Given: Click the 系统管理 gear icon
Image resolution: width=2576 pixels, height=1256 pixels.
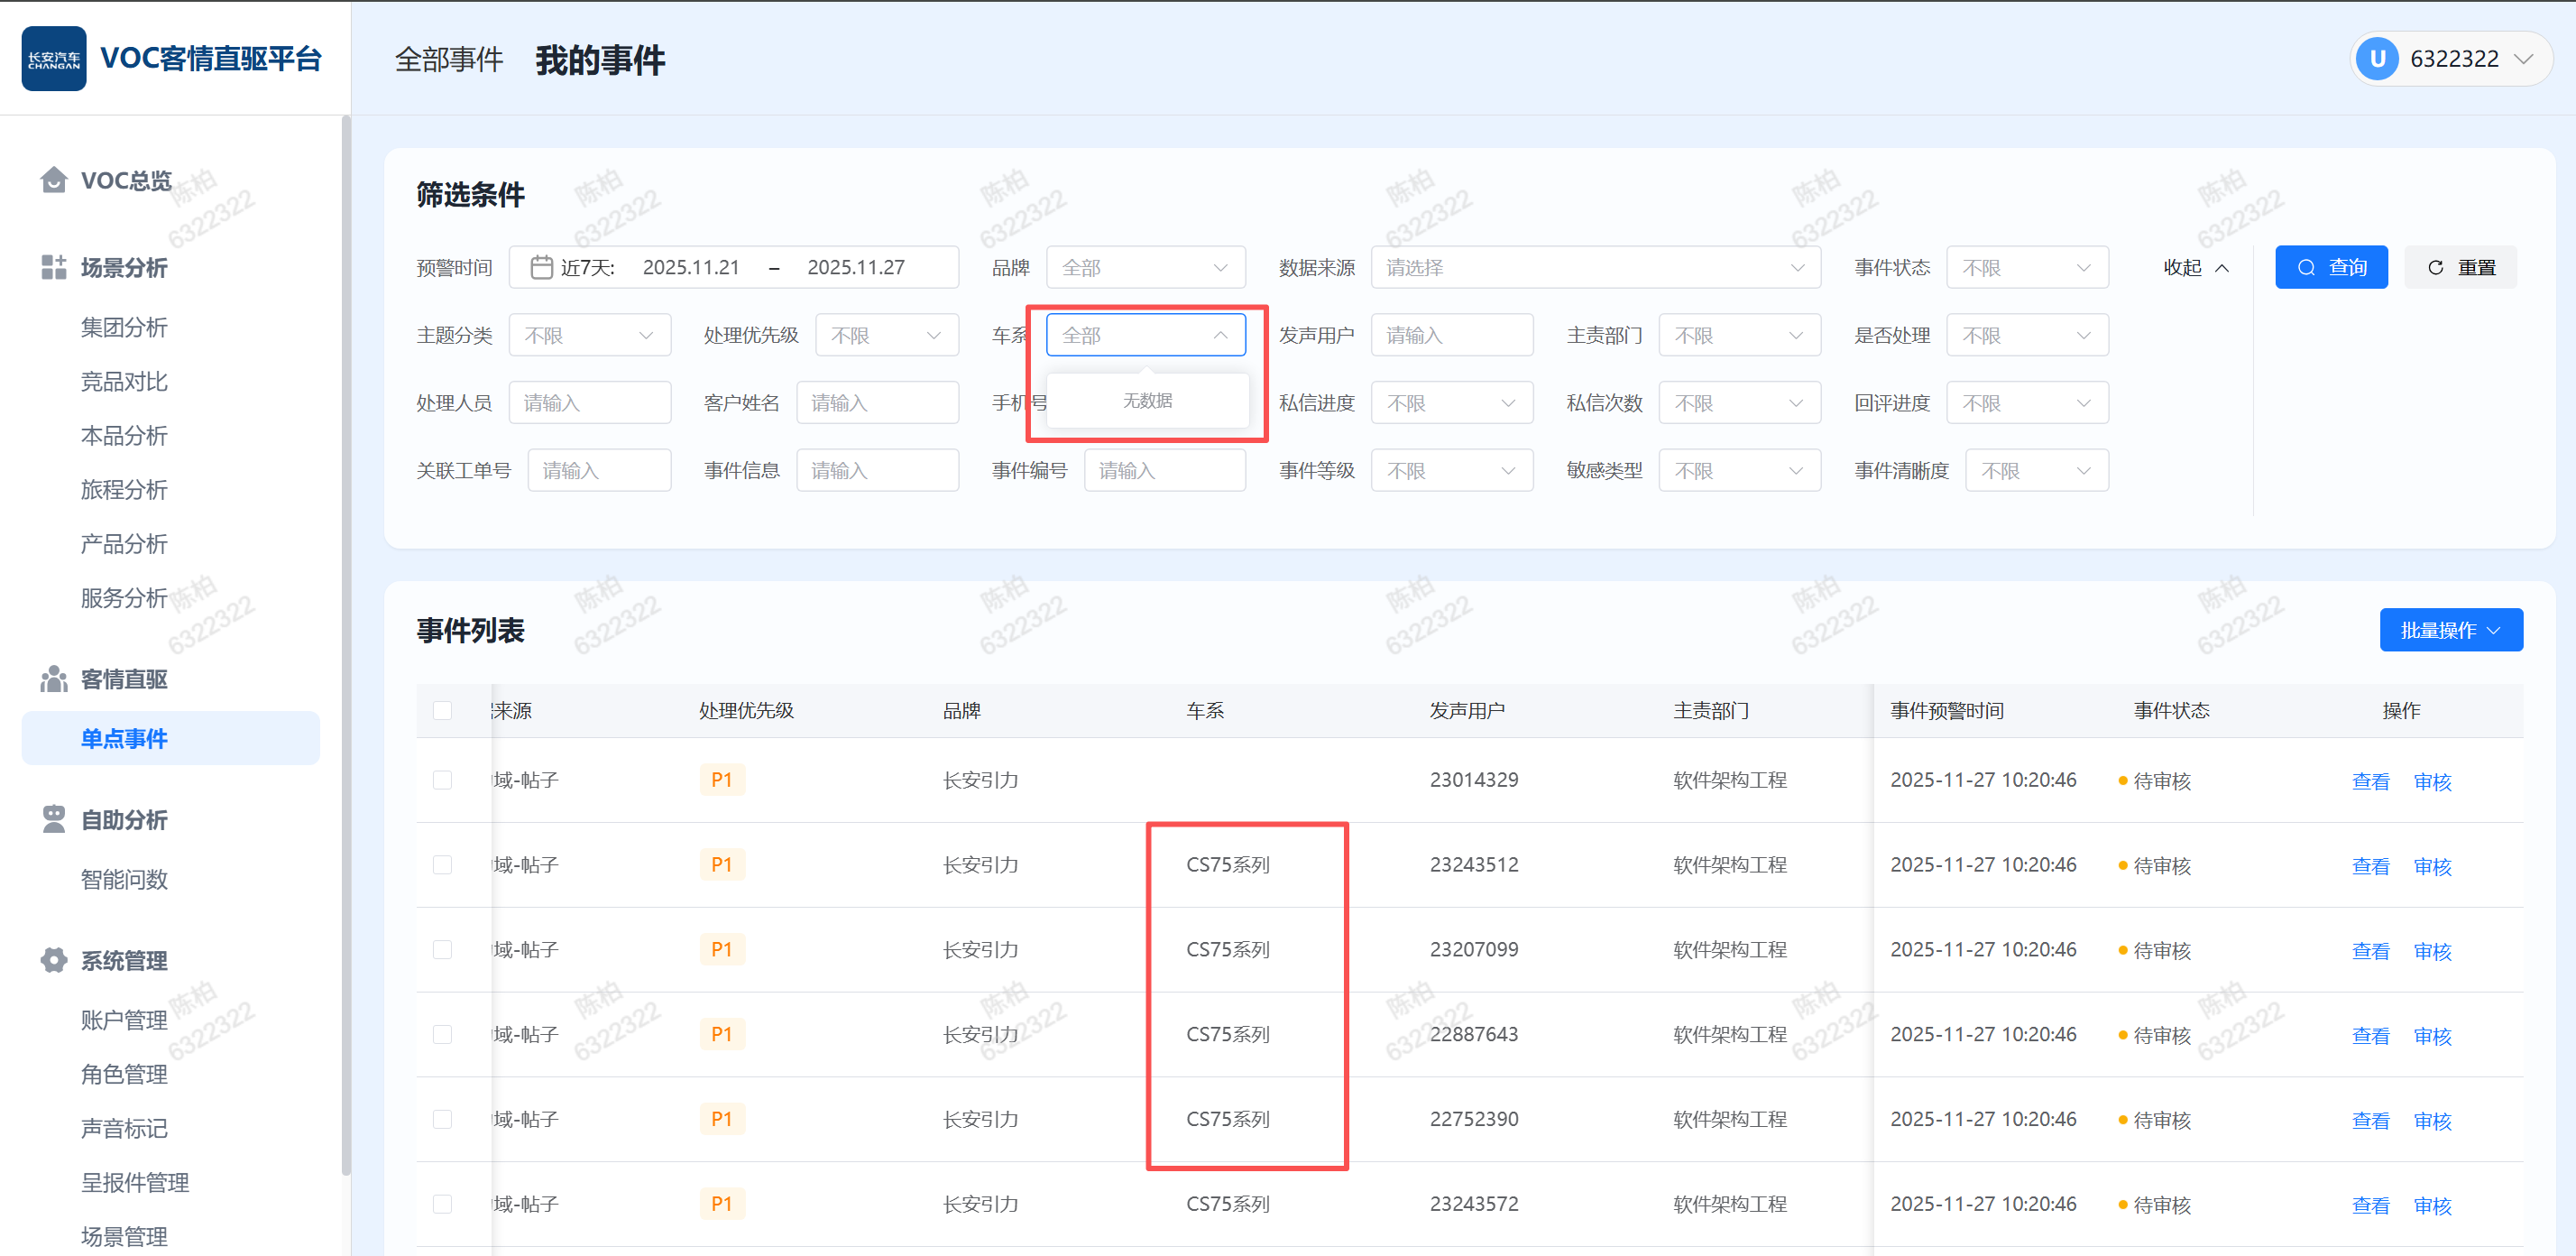Looking at the screenshot, I should pos(53,960).
